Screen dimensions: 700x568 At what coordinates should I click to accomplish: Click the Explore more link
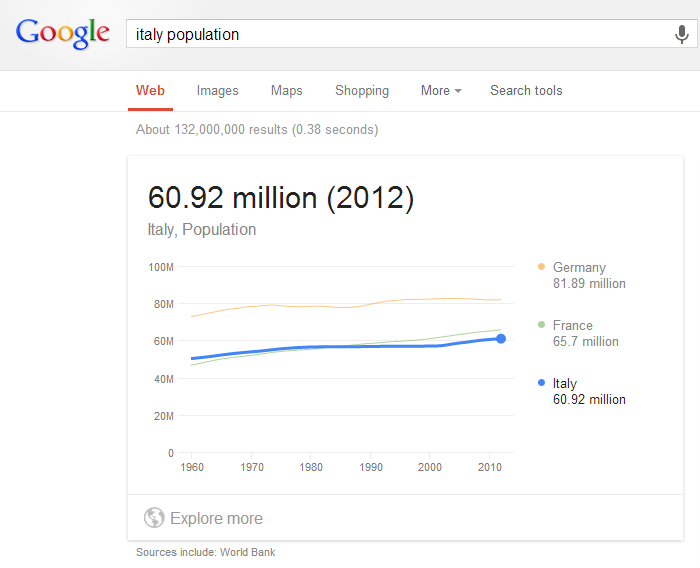pos(216,518)
